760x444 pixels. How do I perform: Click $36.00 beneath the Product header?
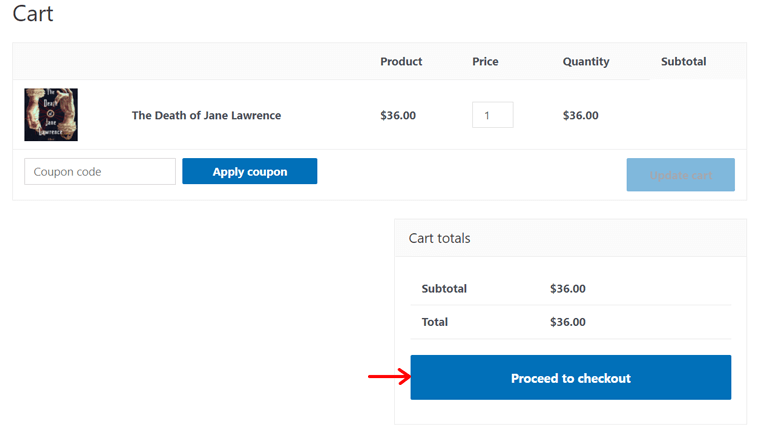tap(398, 115)
